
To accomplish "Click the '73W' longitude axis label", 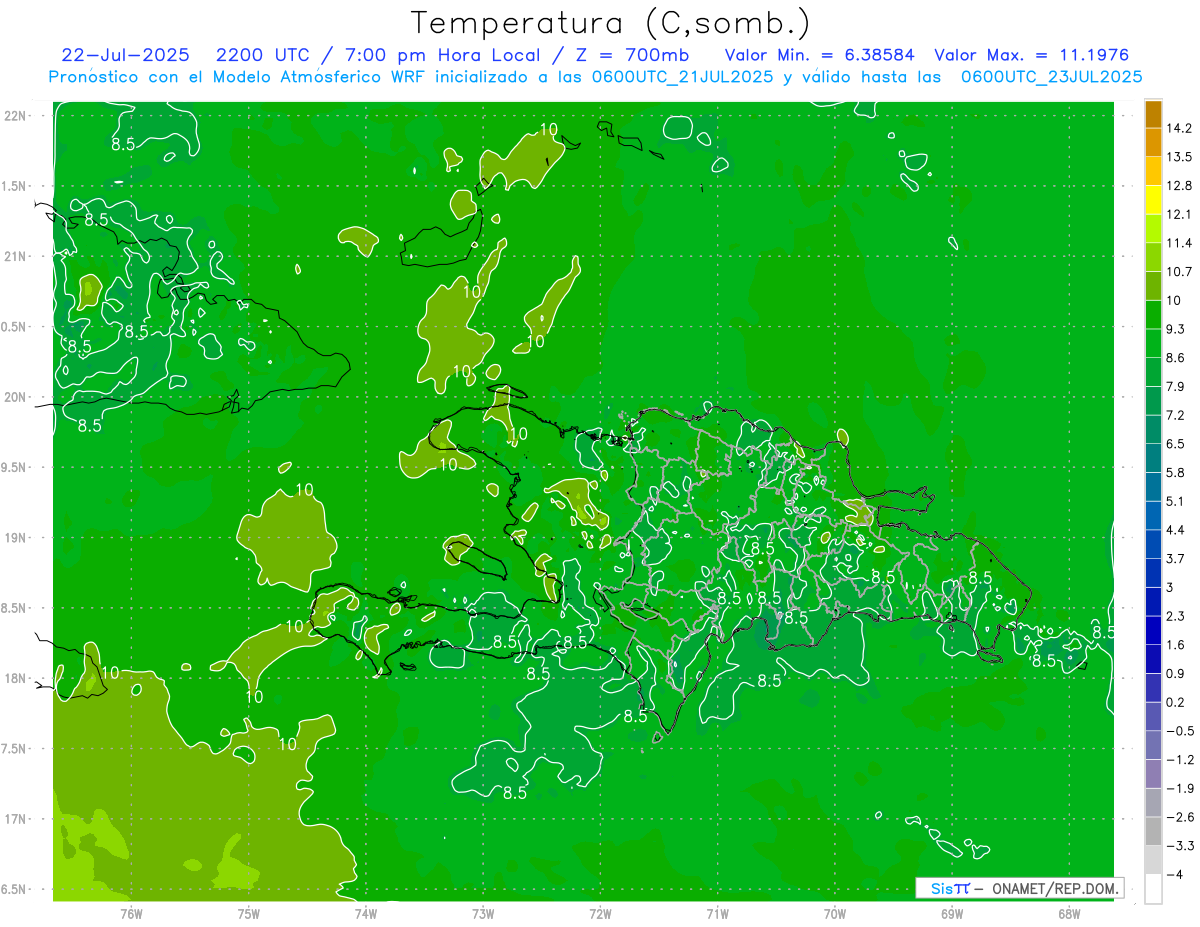I will pos(483,913).
